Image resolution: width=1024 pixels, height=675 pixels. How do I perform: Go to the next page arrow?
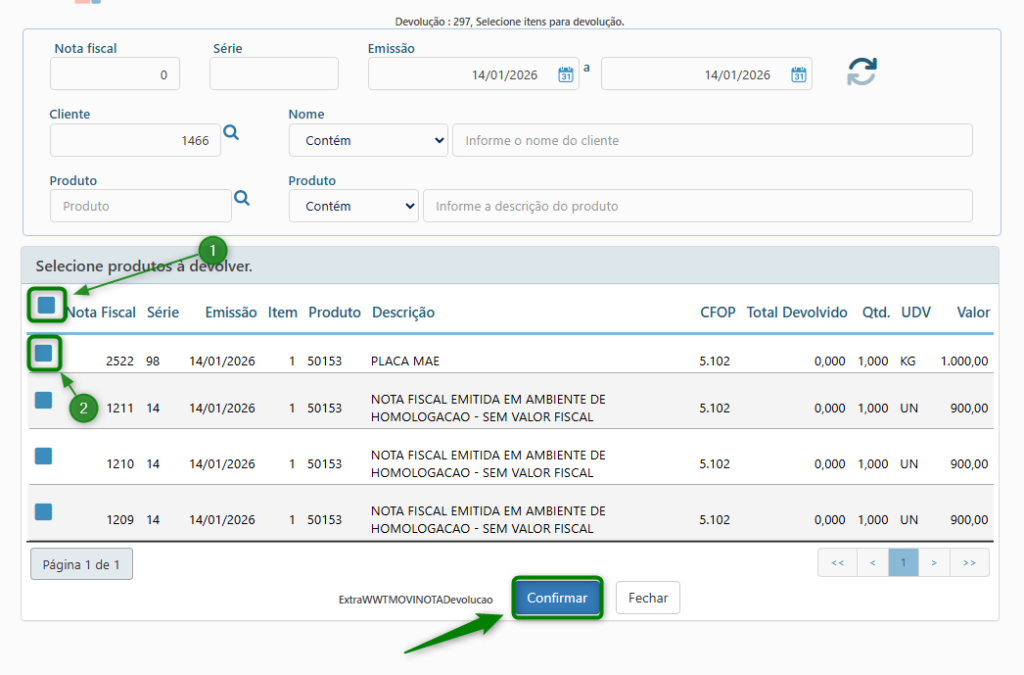coord(934,563)
